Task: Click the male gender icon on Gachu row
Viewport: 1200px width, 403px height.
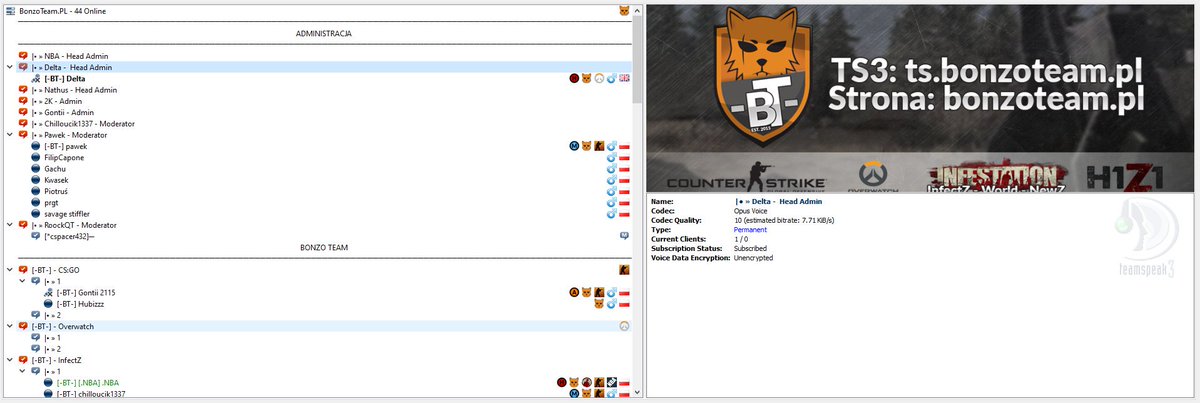Action: point(611,168)
